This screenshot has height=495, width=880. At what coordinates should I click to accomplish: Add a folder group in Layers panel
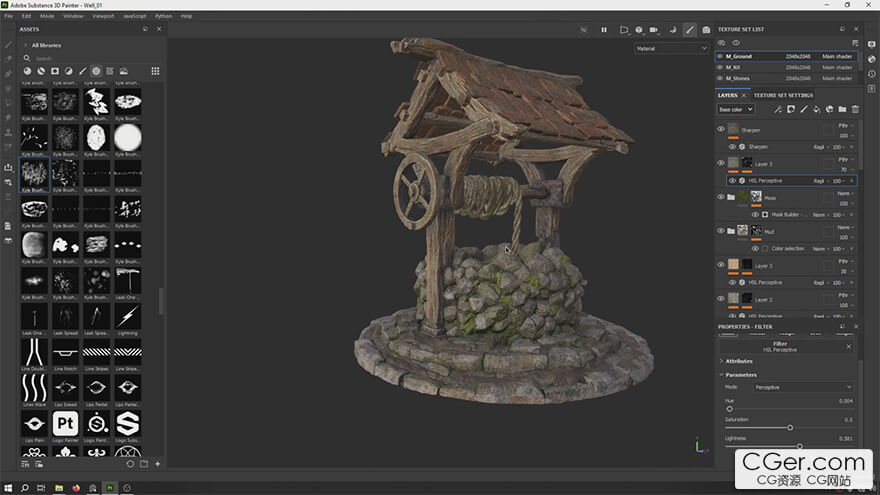pos(842,109)
